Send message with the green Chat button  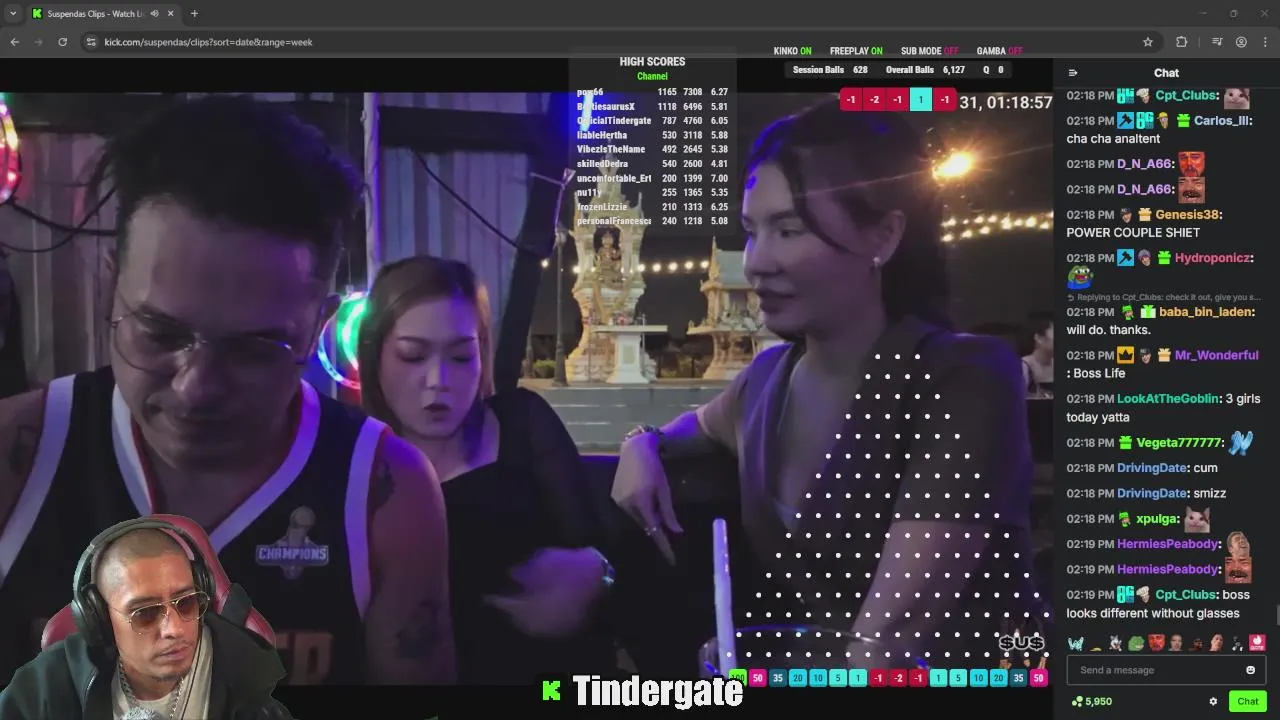point(1247,702)
